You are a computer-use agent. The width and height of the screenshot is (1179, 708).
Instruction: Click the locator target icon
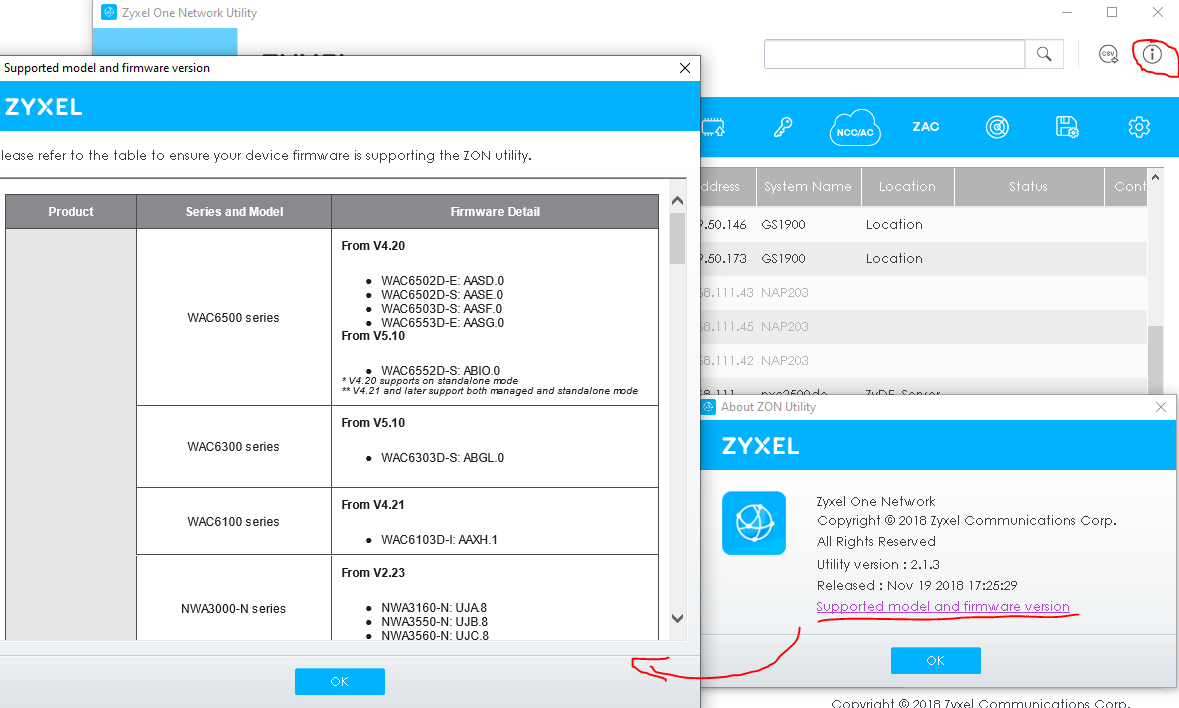[997, 127]
